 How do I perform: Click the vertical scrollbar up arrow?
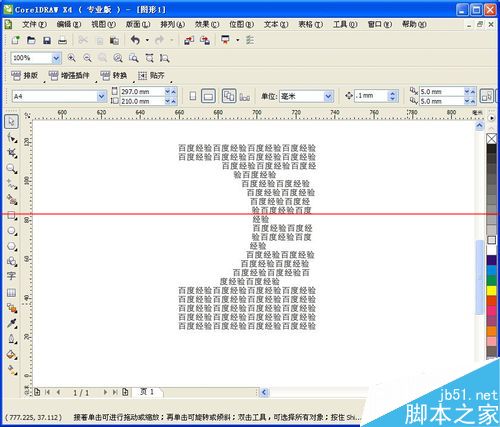point(479,126)
